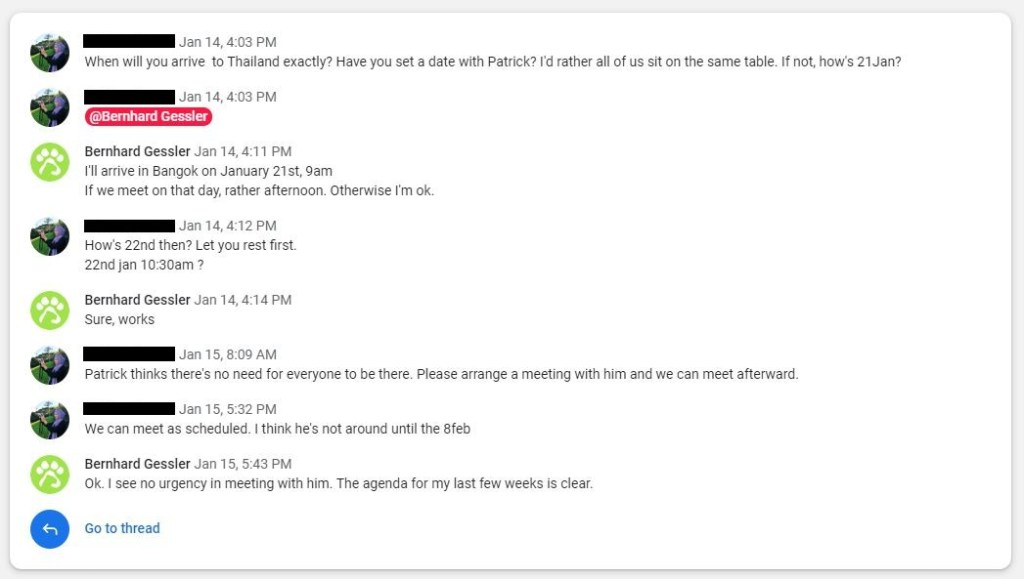This screenshot has width=1024, height=579.
Task: Click the "Jan 14, 4:14 PM" timestamp
Action: pos(243,300)
